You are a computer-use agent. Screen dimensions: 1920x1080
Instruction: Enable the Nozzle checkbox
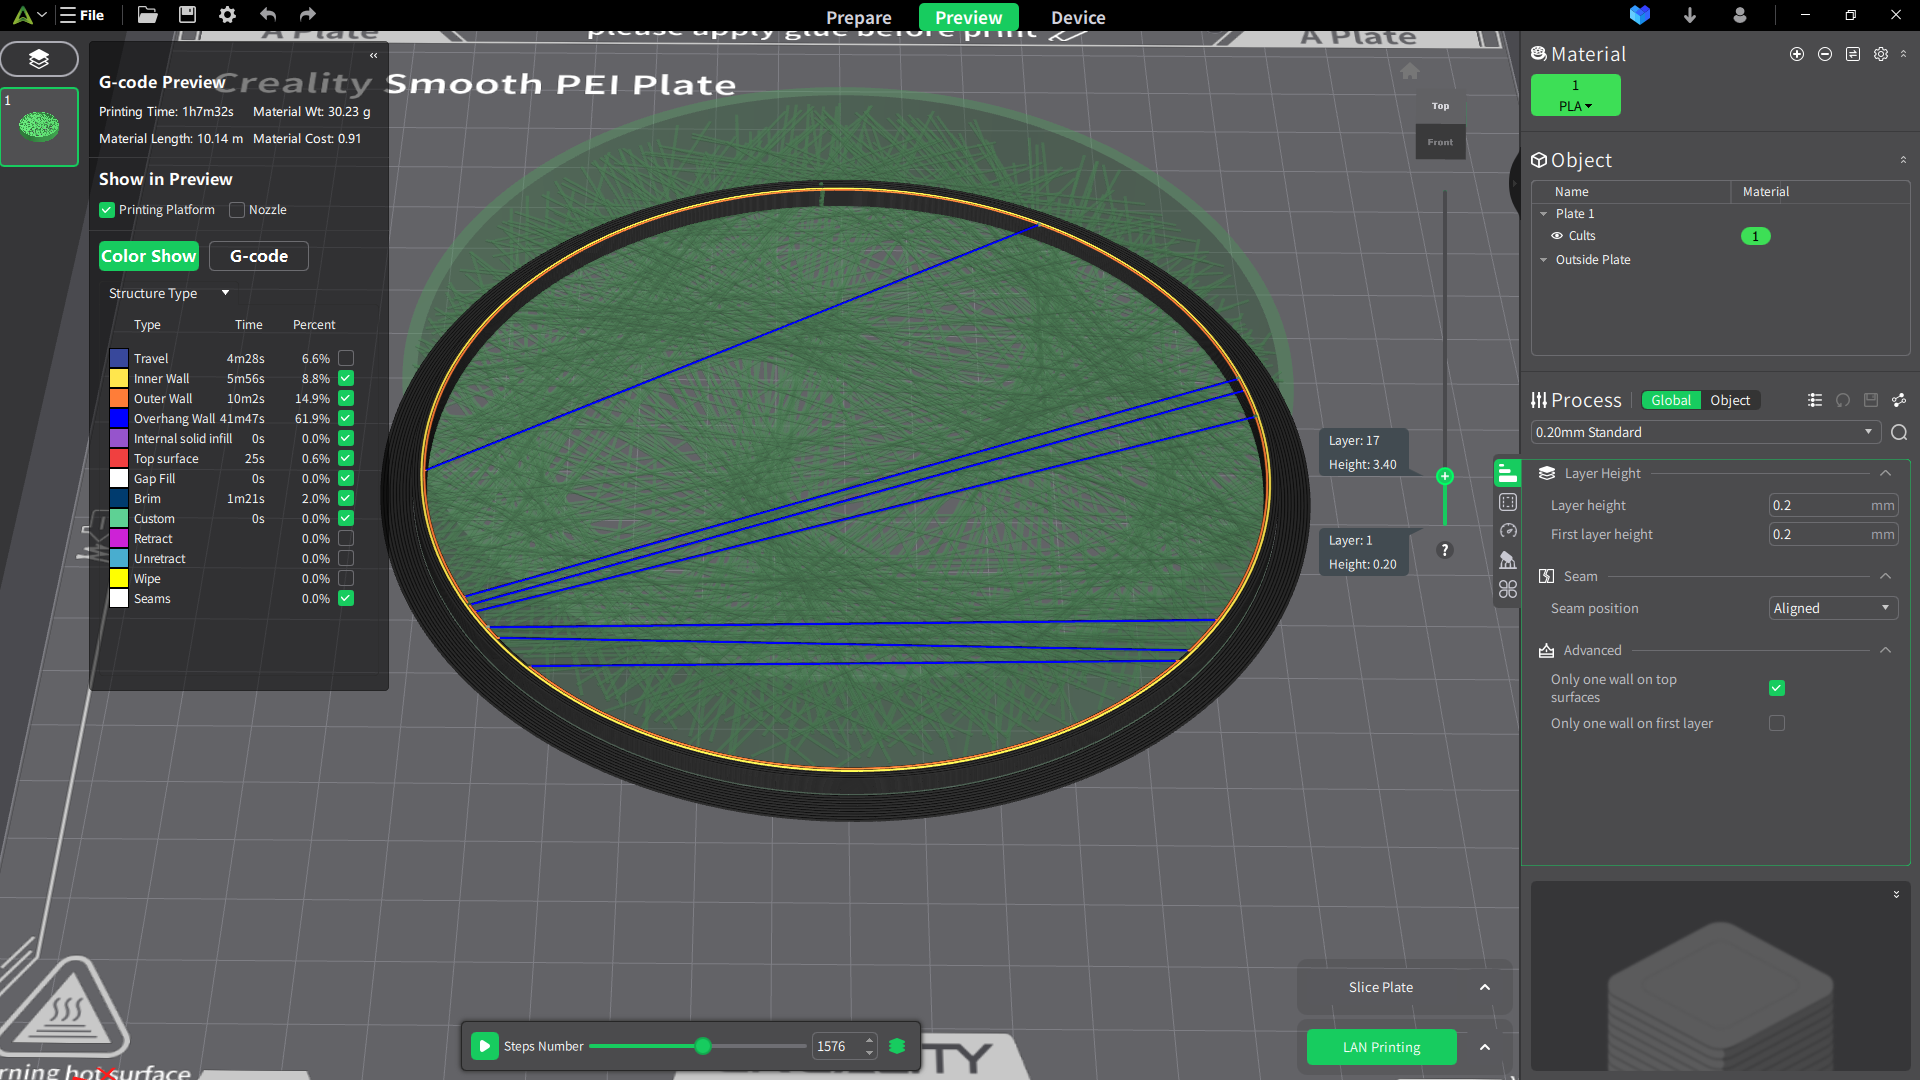coord(237,210)
